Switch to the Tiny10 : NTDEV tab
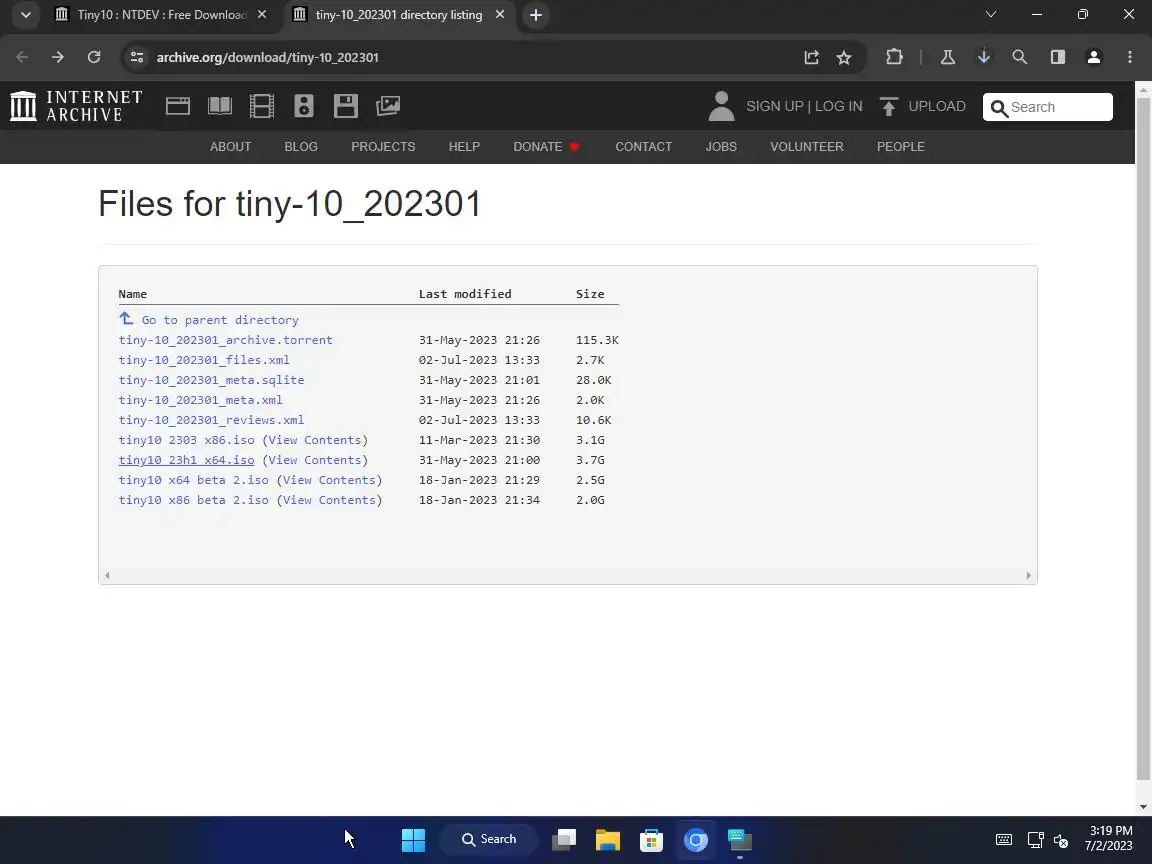 coord(162,15)
